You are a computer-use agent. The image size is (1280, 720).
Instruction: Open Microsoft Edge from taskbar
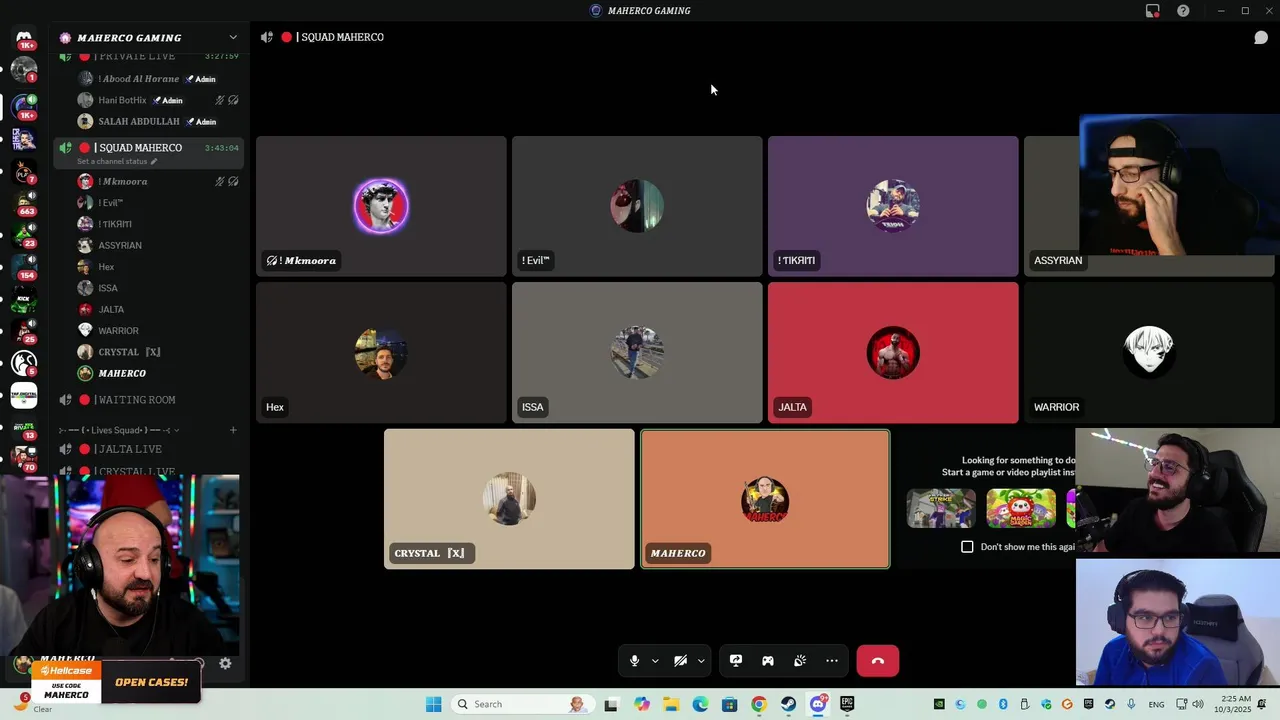click(700, 704)
